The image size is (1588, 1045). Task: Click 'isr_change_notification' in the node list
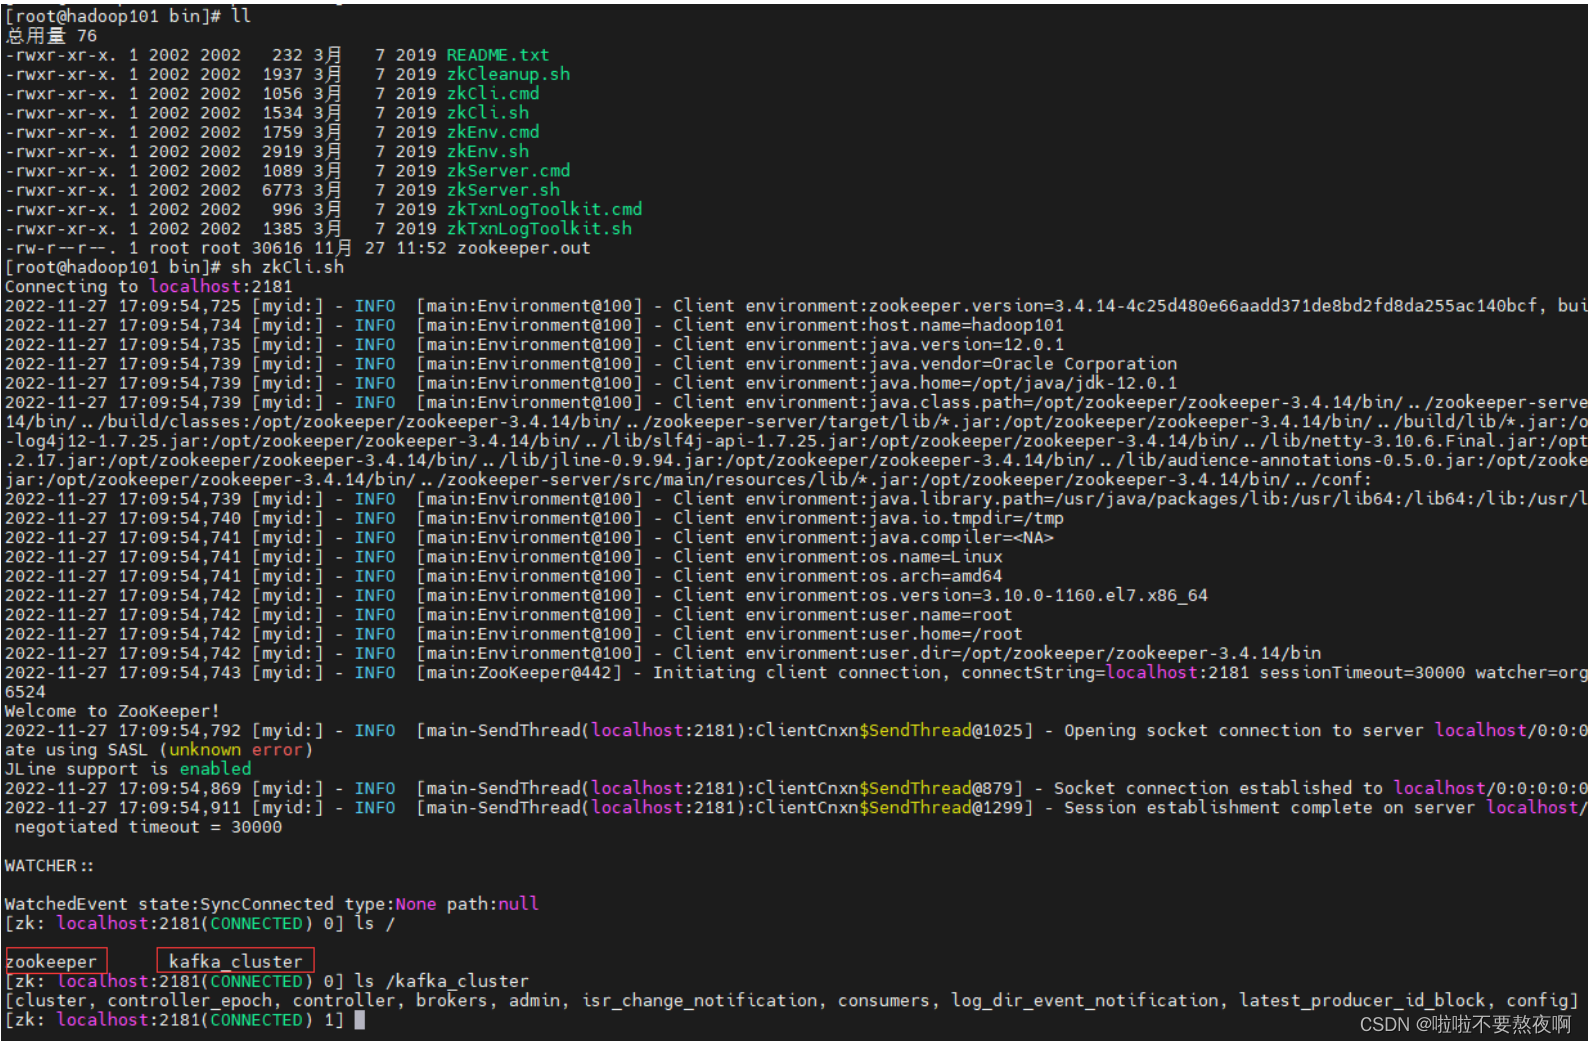click(700, 1000)
